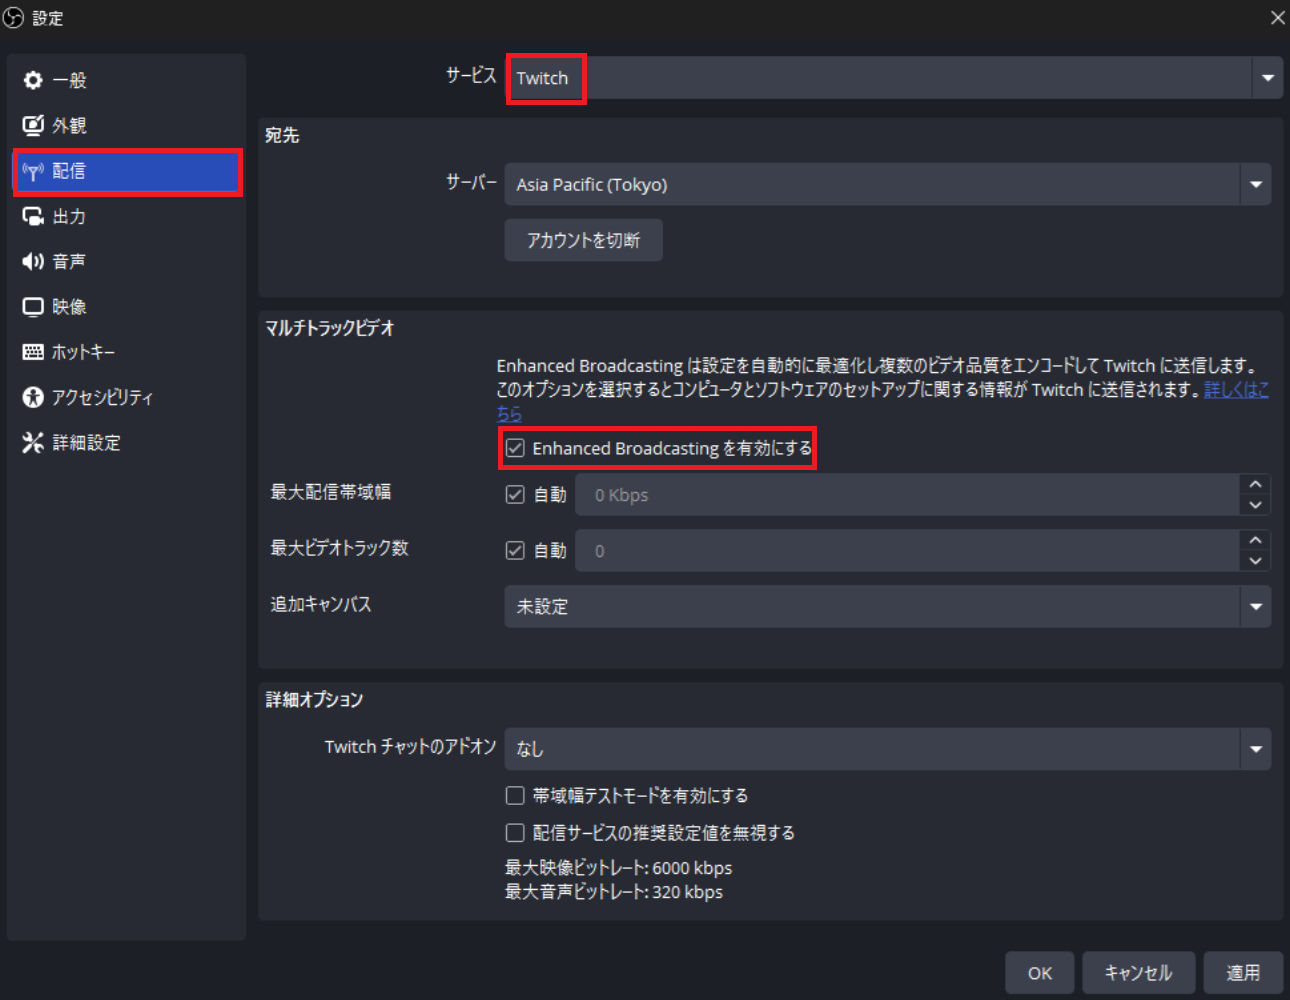
Task: Click the keyboard icon for ホットキー
Action: [x=33, y=352]
